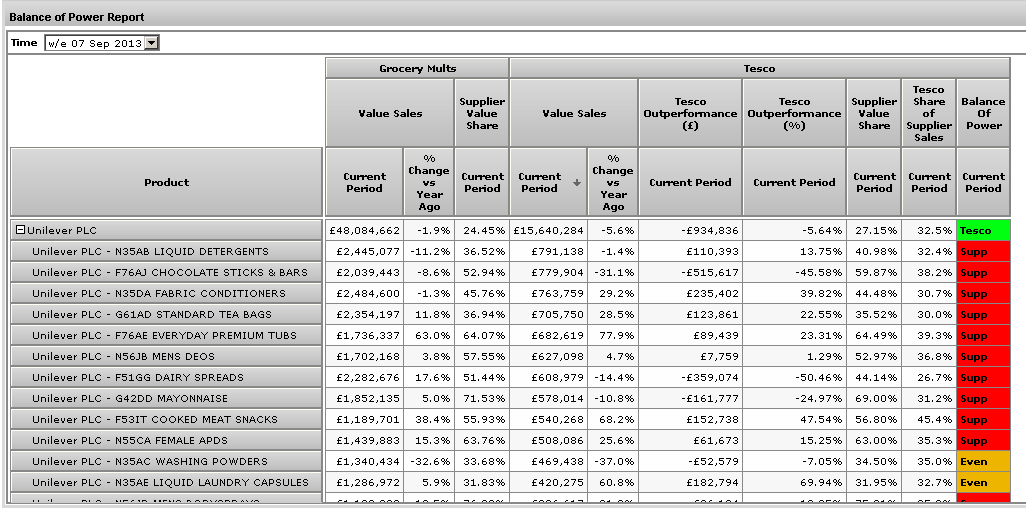1026x509 pixels.
Task: Click Tesco Supplier Value Share header
Action: pos(874,113)
